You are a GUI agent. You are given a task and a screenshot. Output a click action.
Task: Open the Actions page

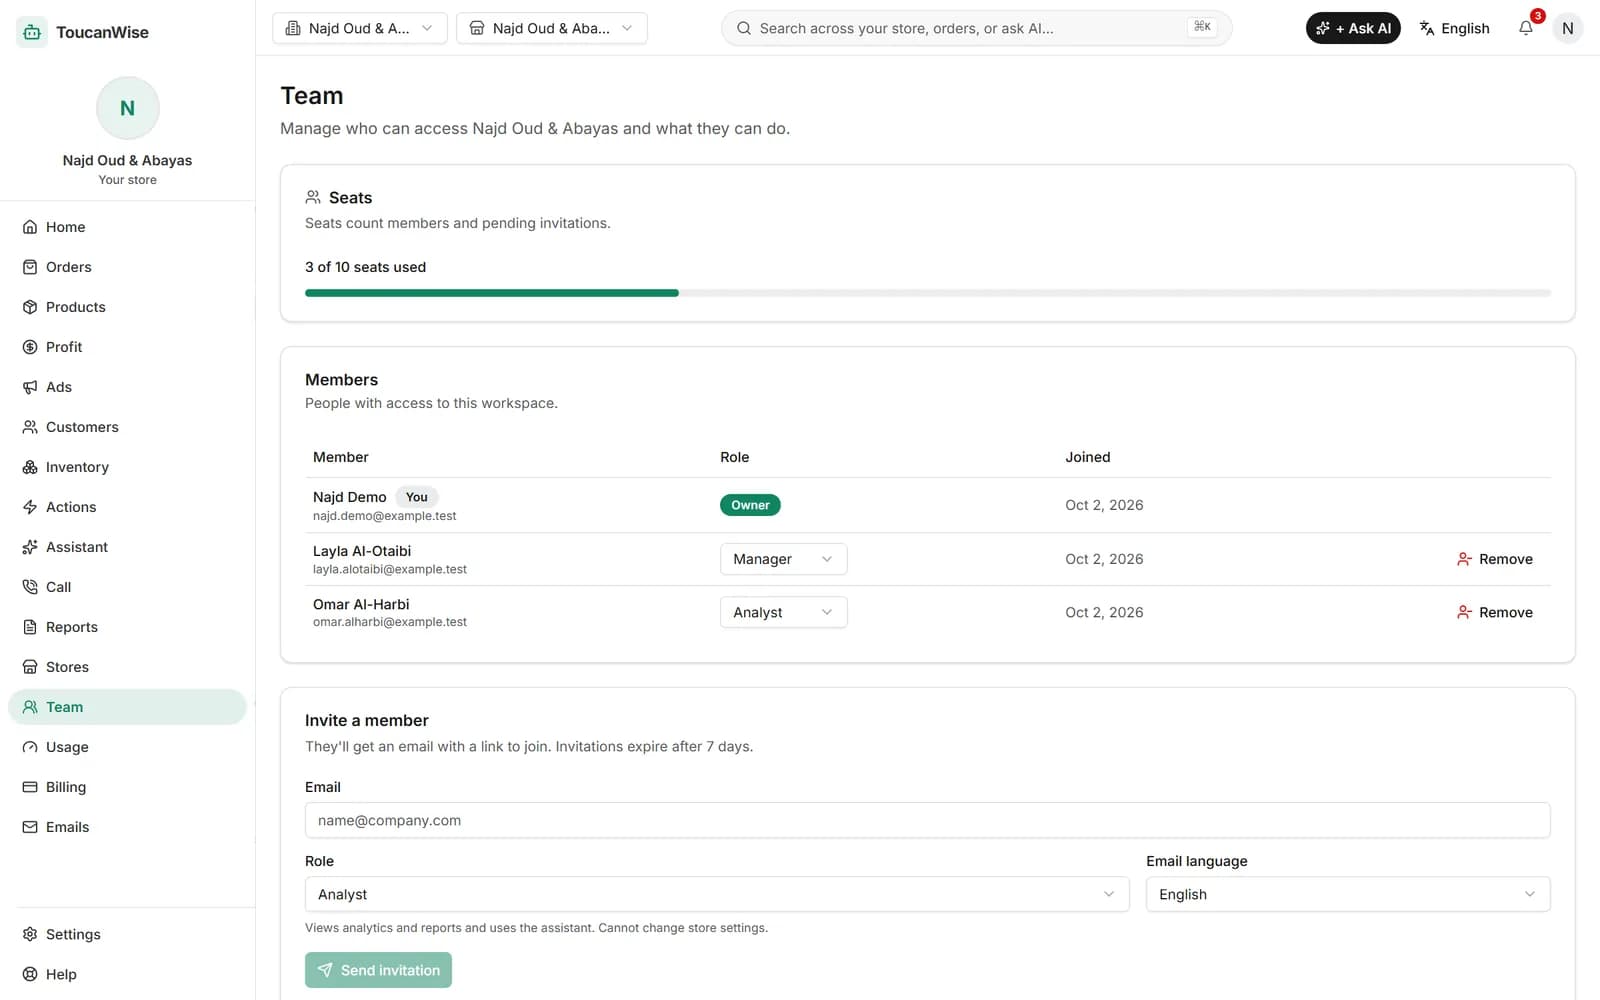coord(127,507)
